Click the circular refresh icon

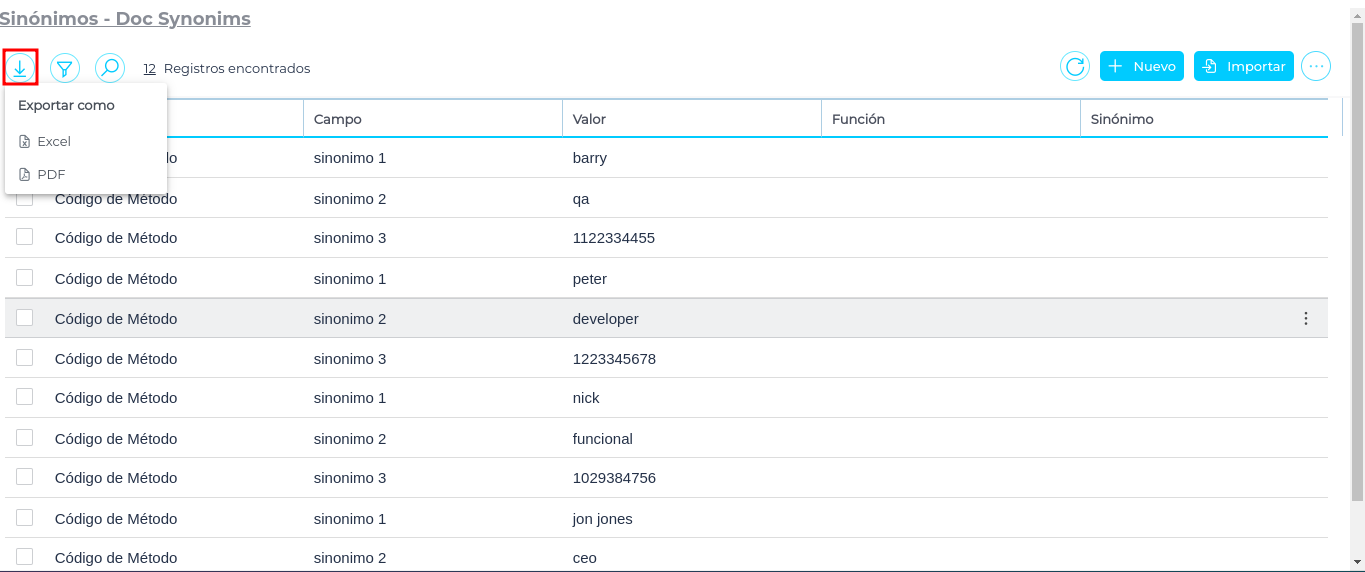1075,67
